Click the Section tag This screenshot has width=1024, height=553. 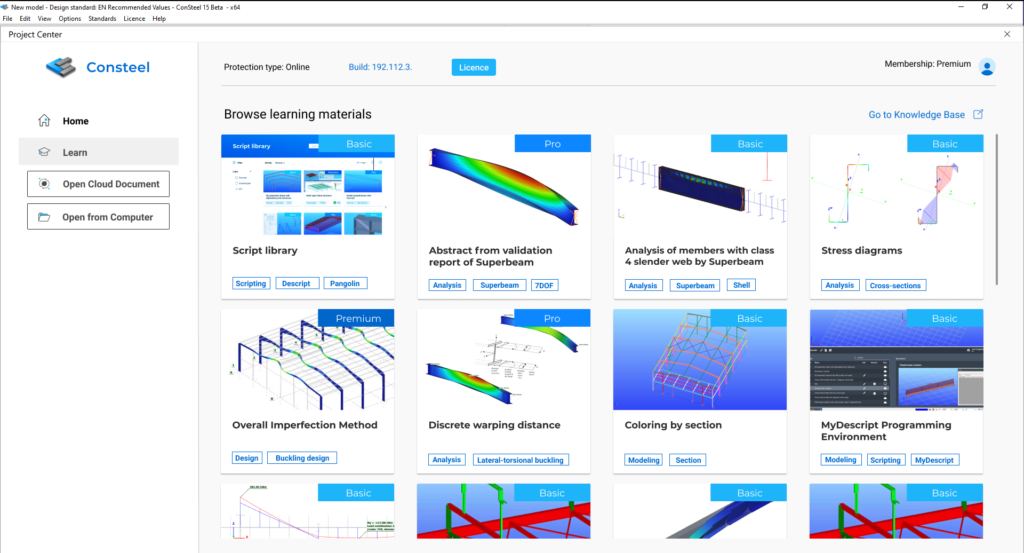pos(688,460)
